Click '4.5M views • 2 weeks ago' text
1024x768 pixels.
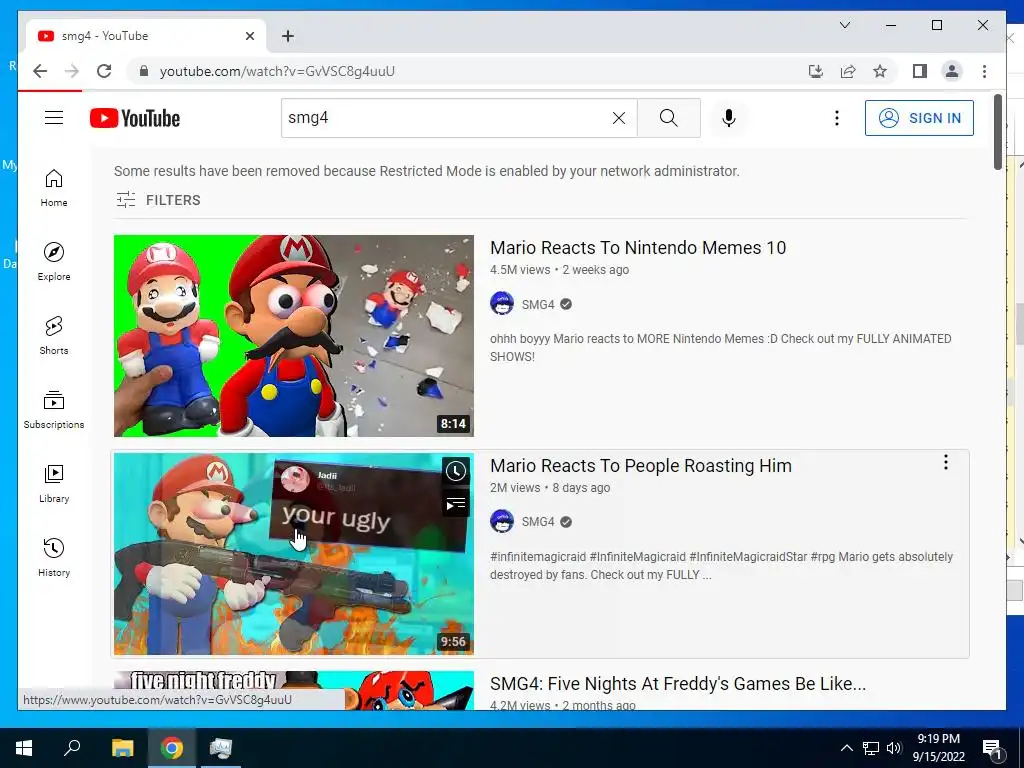[560, 270]
